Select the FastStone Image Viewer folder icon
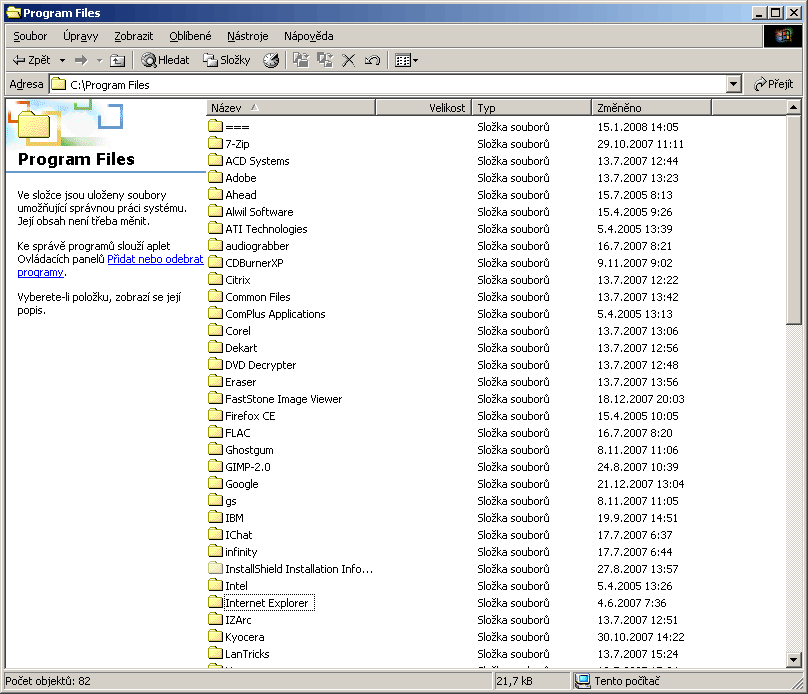Screen dimensions: 808x694 (x=215, y=398)
